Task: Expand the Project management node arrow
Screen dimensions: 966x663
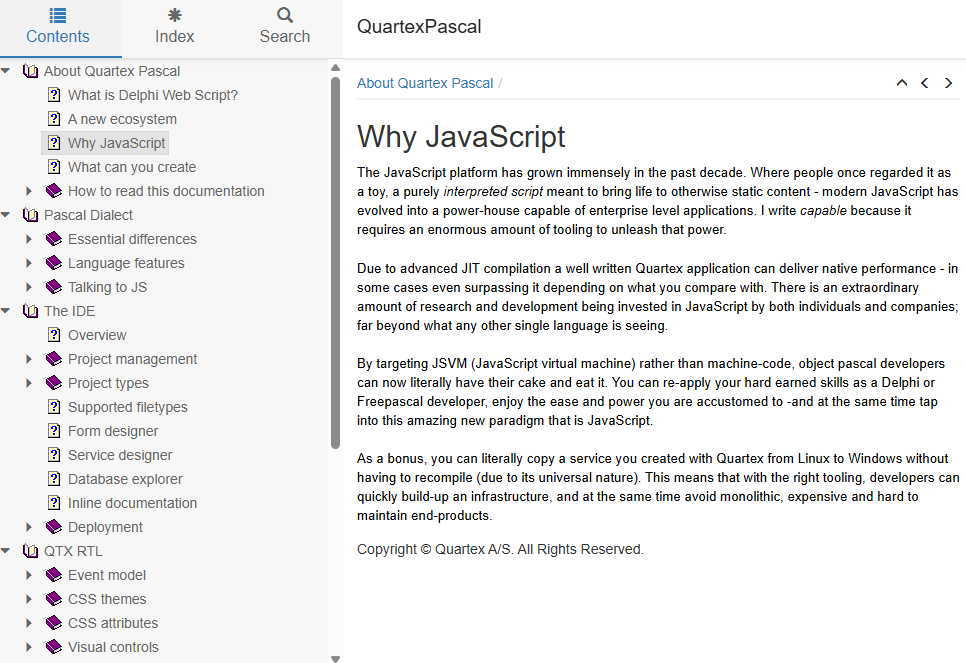Action: (29, 359)
